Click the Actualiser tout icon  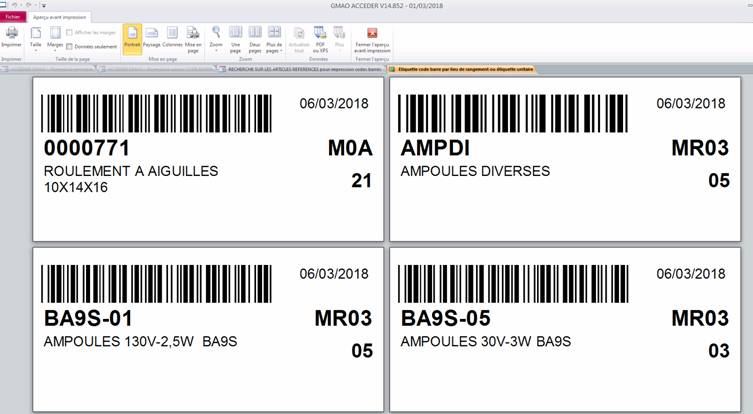(299, 33)
